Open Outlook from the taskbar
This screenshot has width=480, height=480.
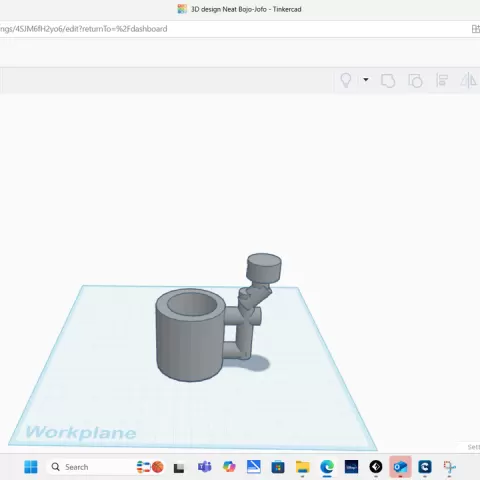click(400, 467)
